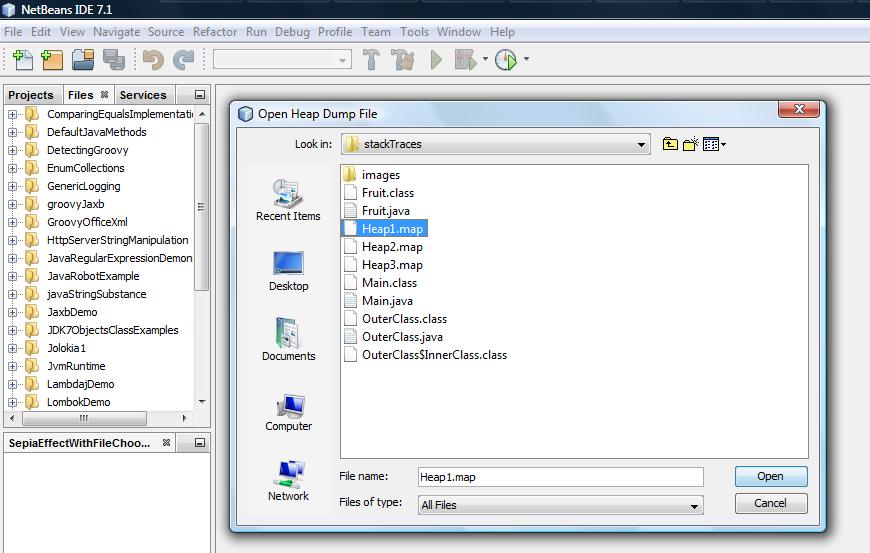Select OuterClass.class file
The width and height of the screenshot is (870, 553).
coord(395,319)
